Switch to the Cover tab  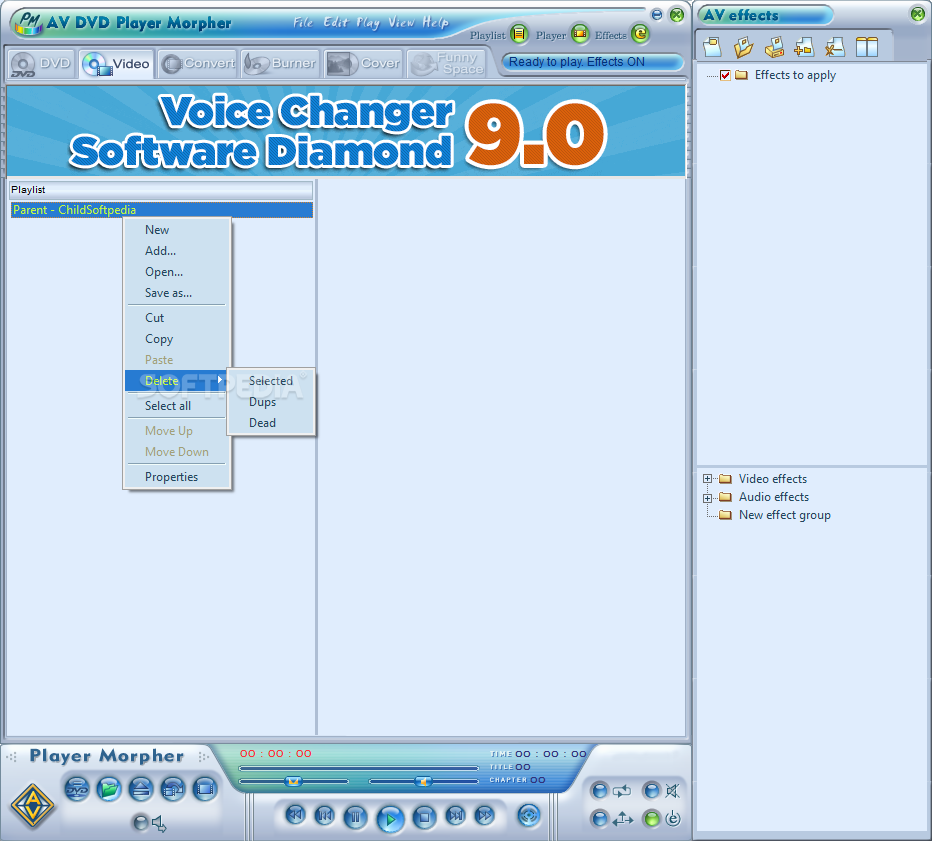tap(363, 64)
